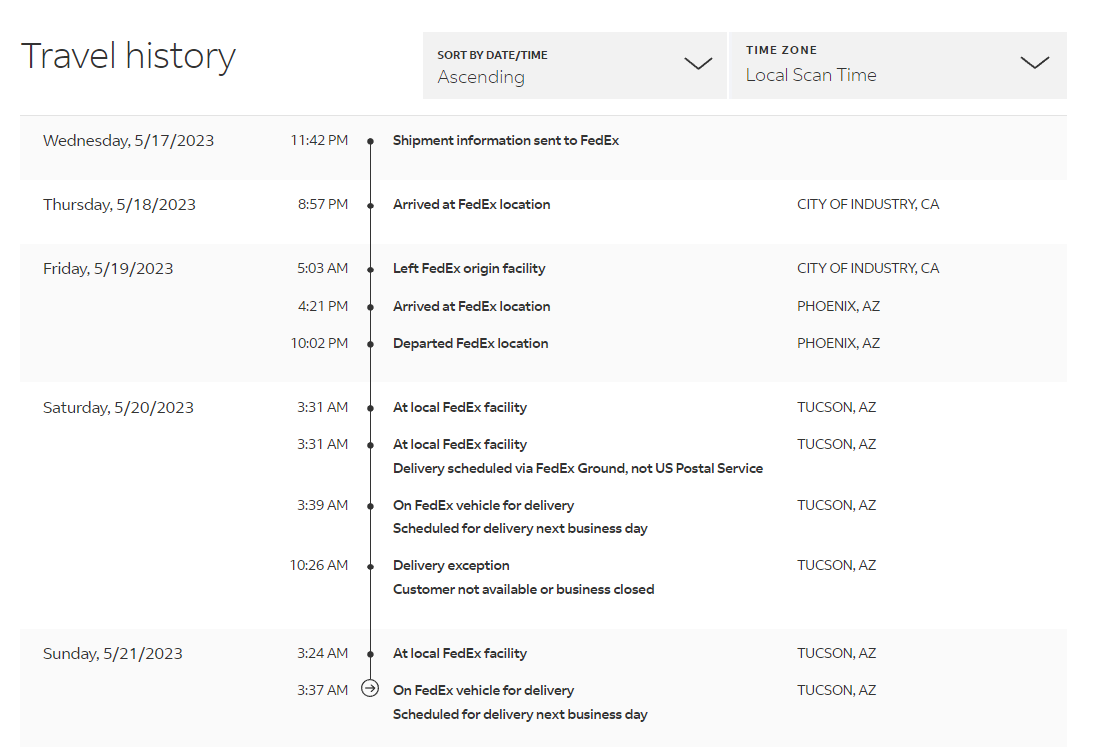Select the Wednesday, 5/17/2023 date label
1097x747 pixels.
(128, 140)
